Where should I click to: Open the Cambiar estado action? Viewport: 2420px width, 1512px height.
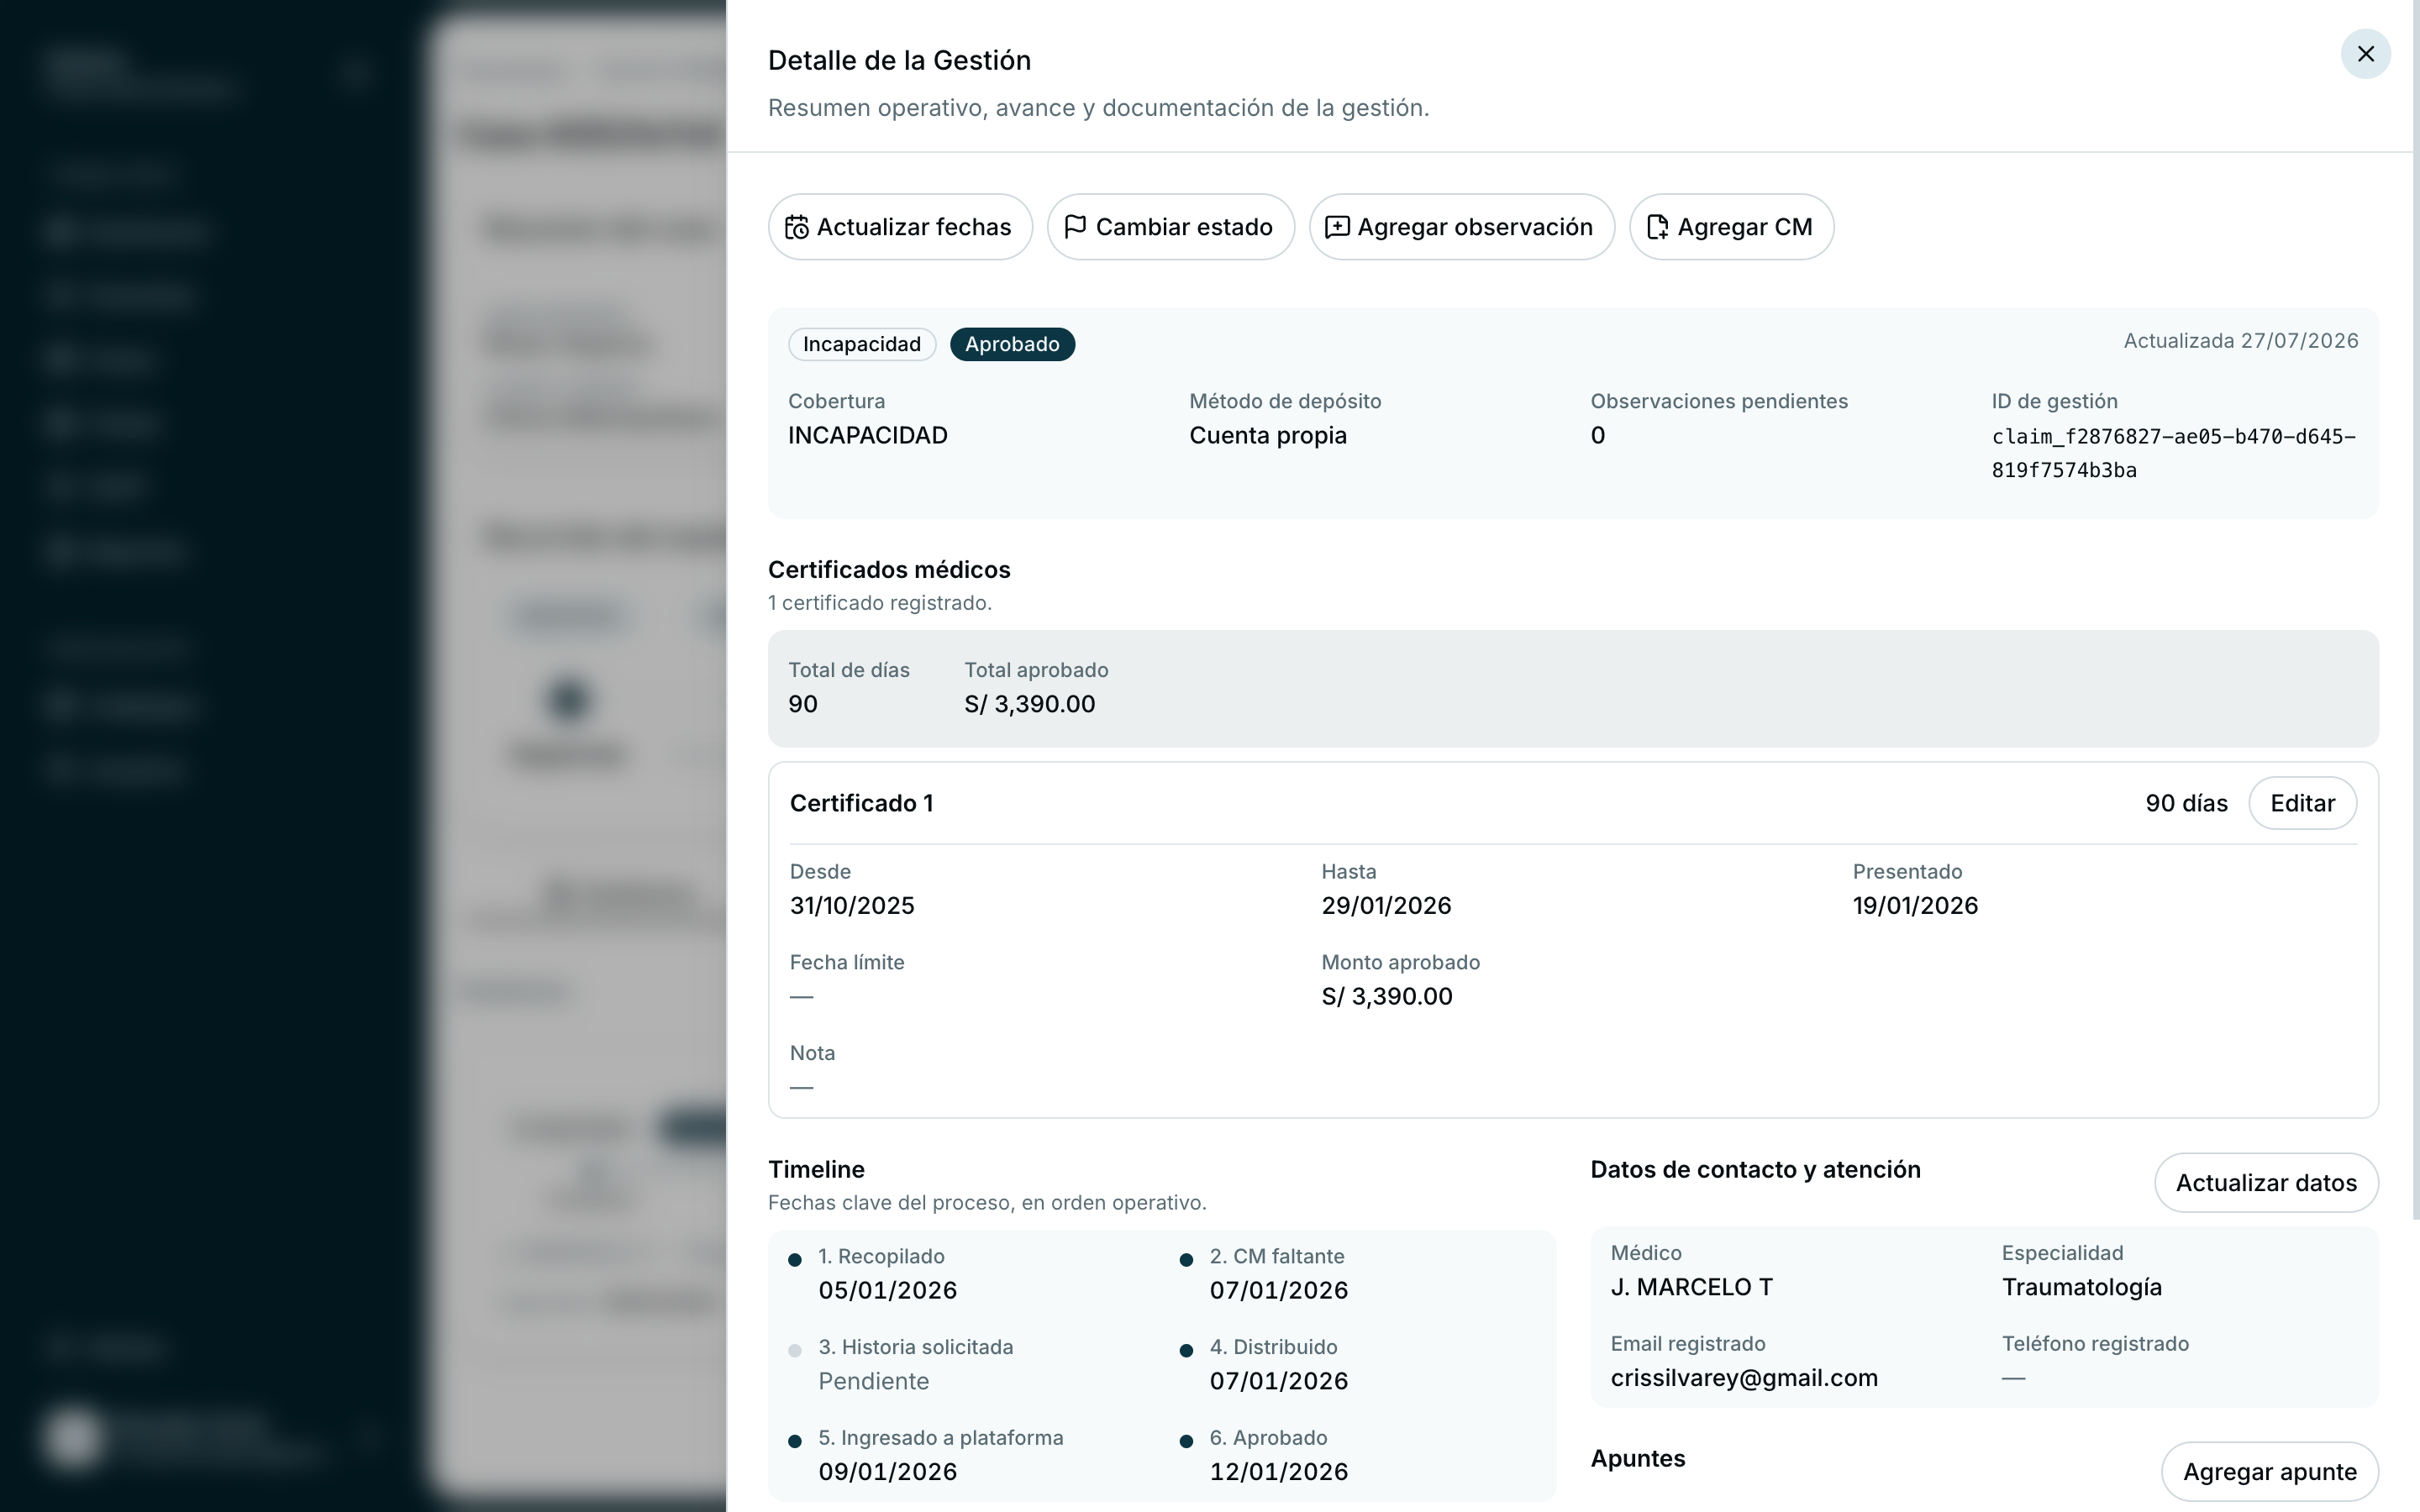1170,227
